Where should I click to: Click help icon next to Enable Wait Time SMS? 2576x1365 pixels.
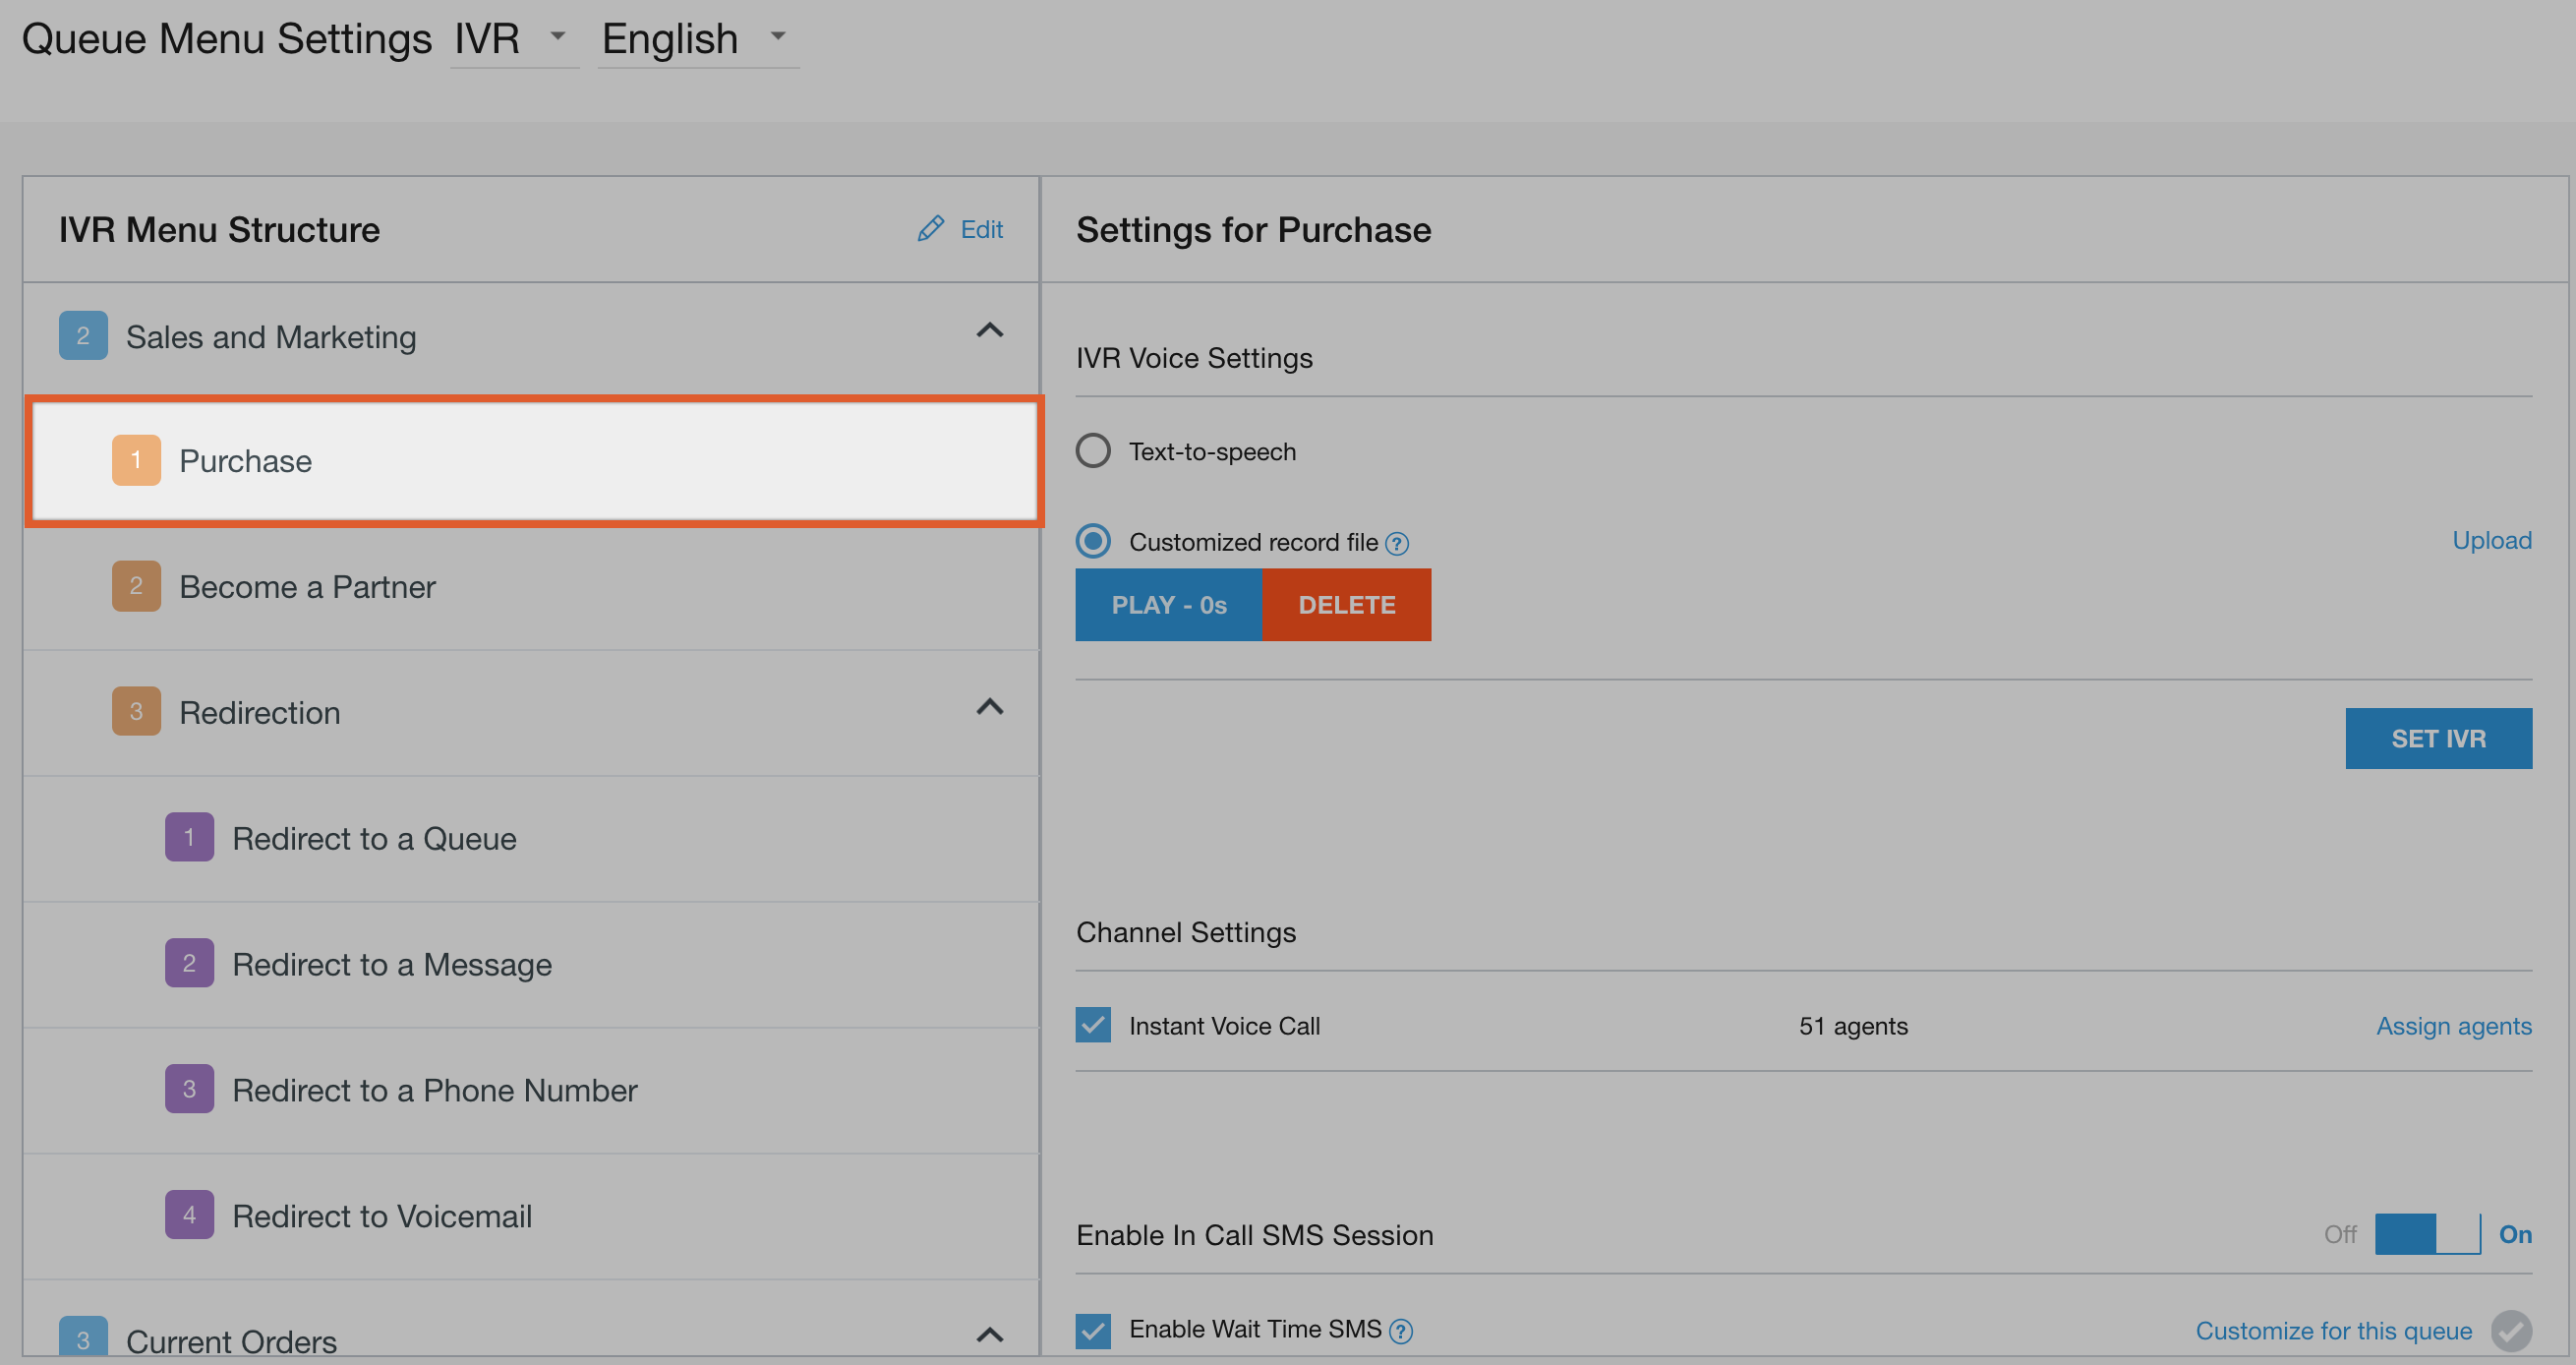(x=1401, y=1331)
